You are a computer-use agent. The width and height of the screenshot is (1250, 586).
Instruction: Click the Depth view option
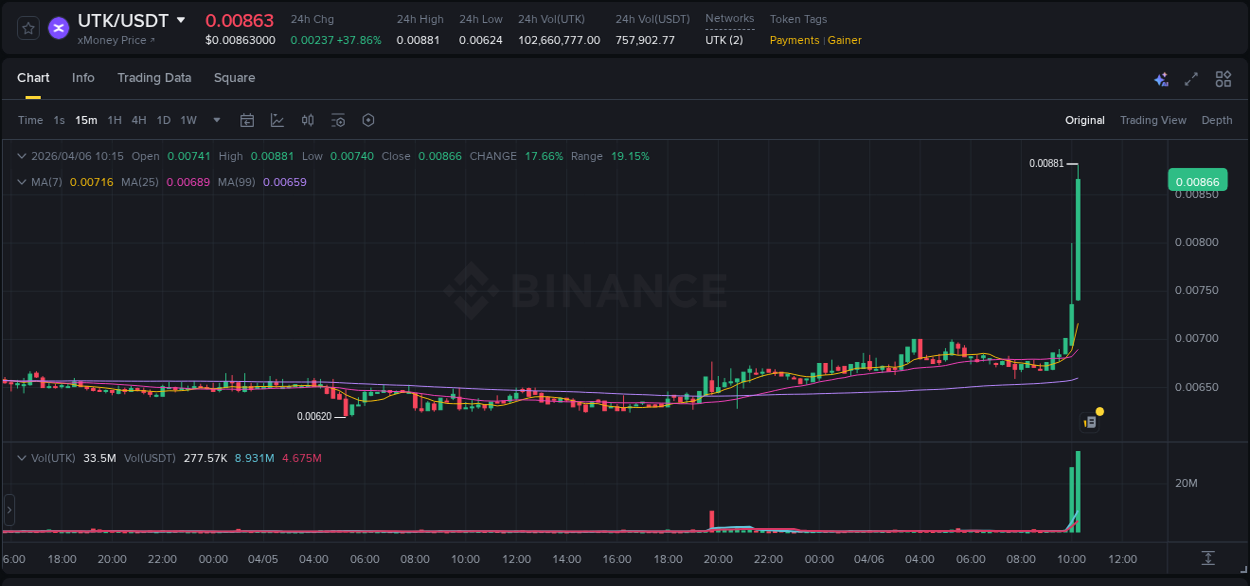(x=1217, y=120)
